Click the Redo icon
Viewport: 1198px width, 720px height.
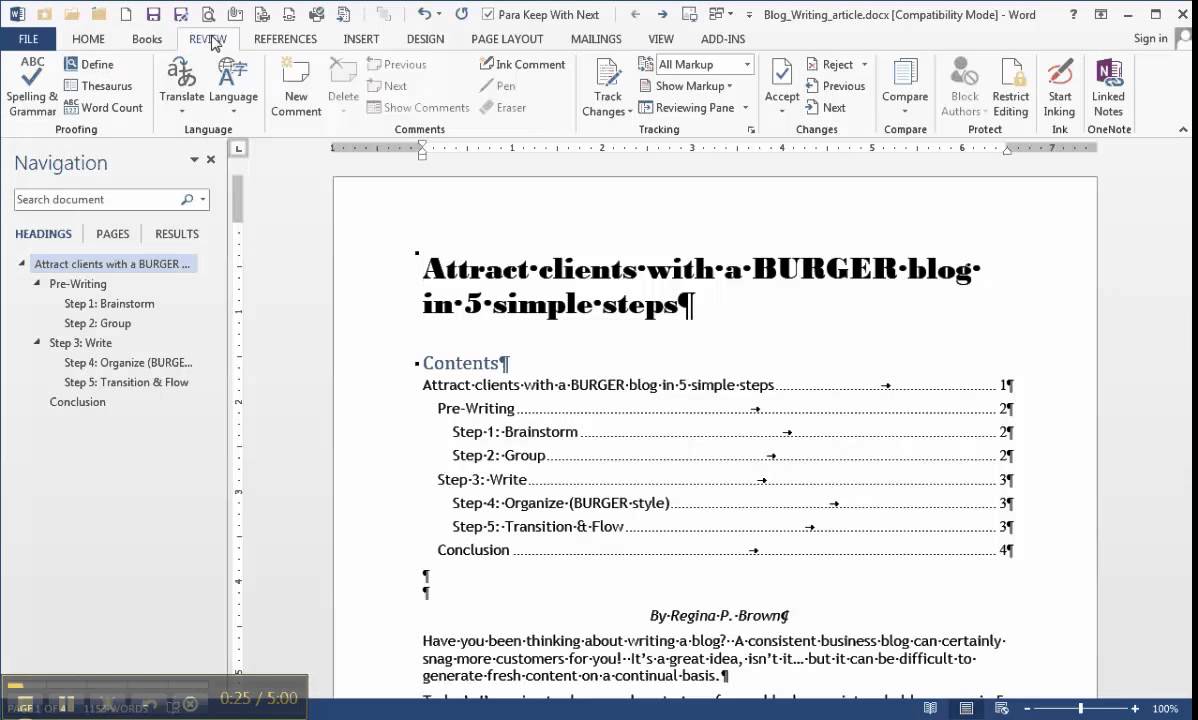pos(461,14)
